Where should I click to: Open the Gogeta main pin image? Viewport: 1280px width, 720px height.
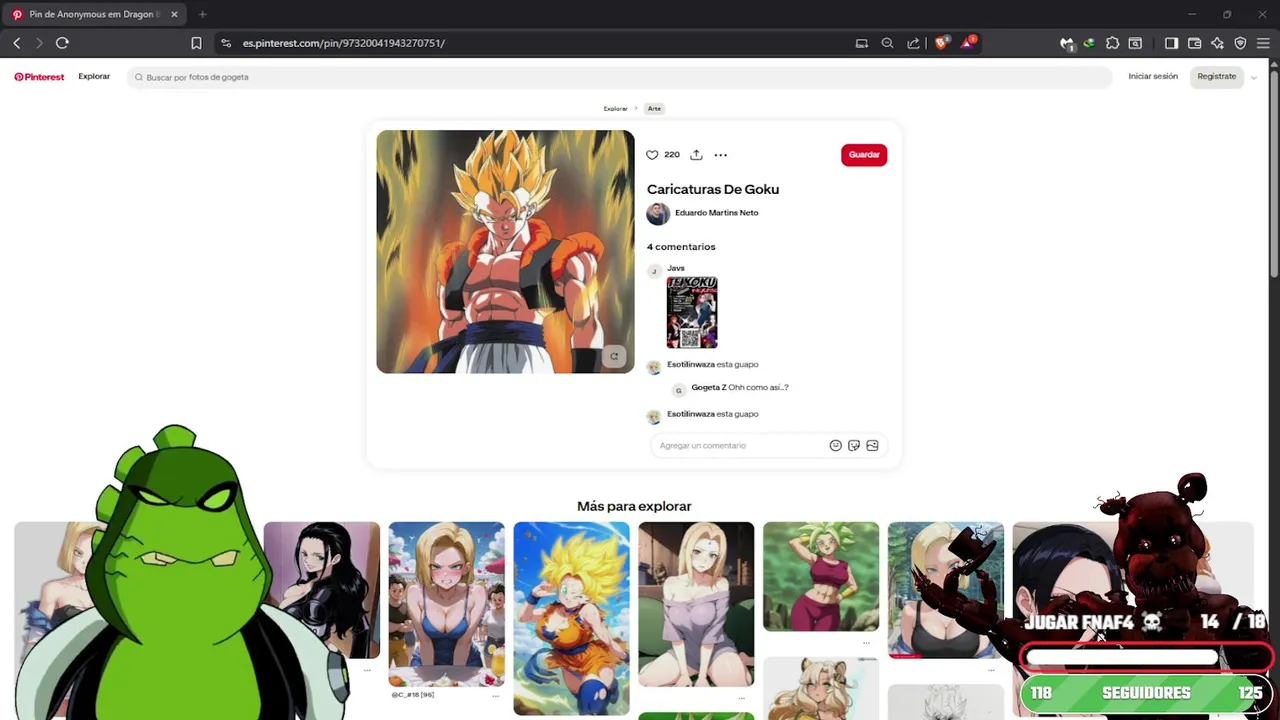tap(505, 252)
